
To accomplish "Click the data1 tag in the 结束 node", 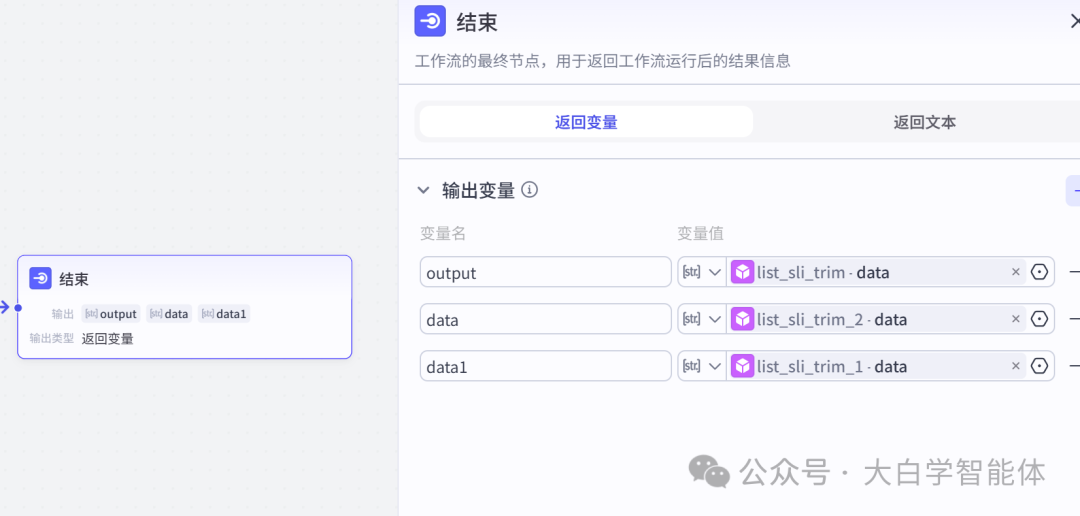I will click(224, 314).
